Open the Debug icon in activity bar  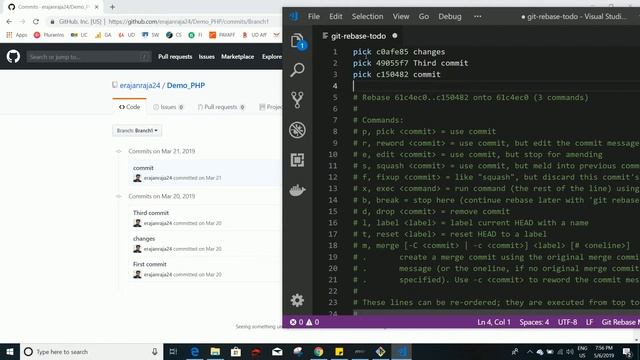click(297, 130)
